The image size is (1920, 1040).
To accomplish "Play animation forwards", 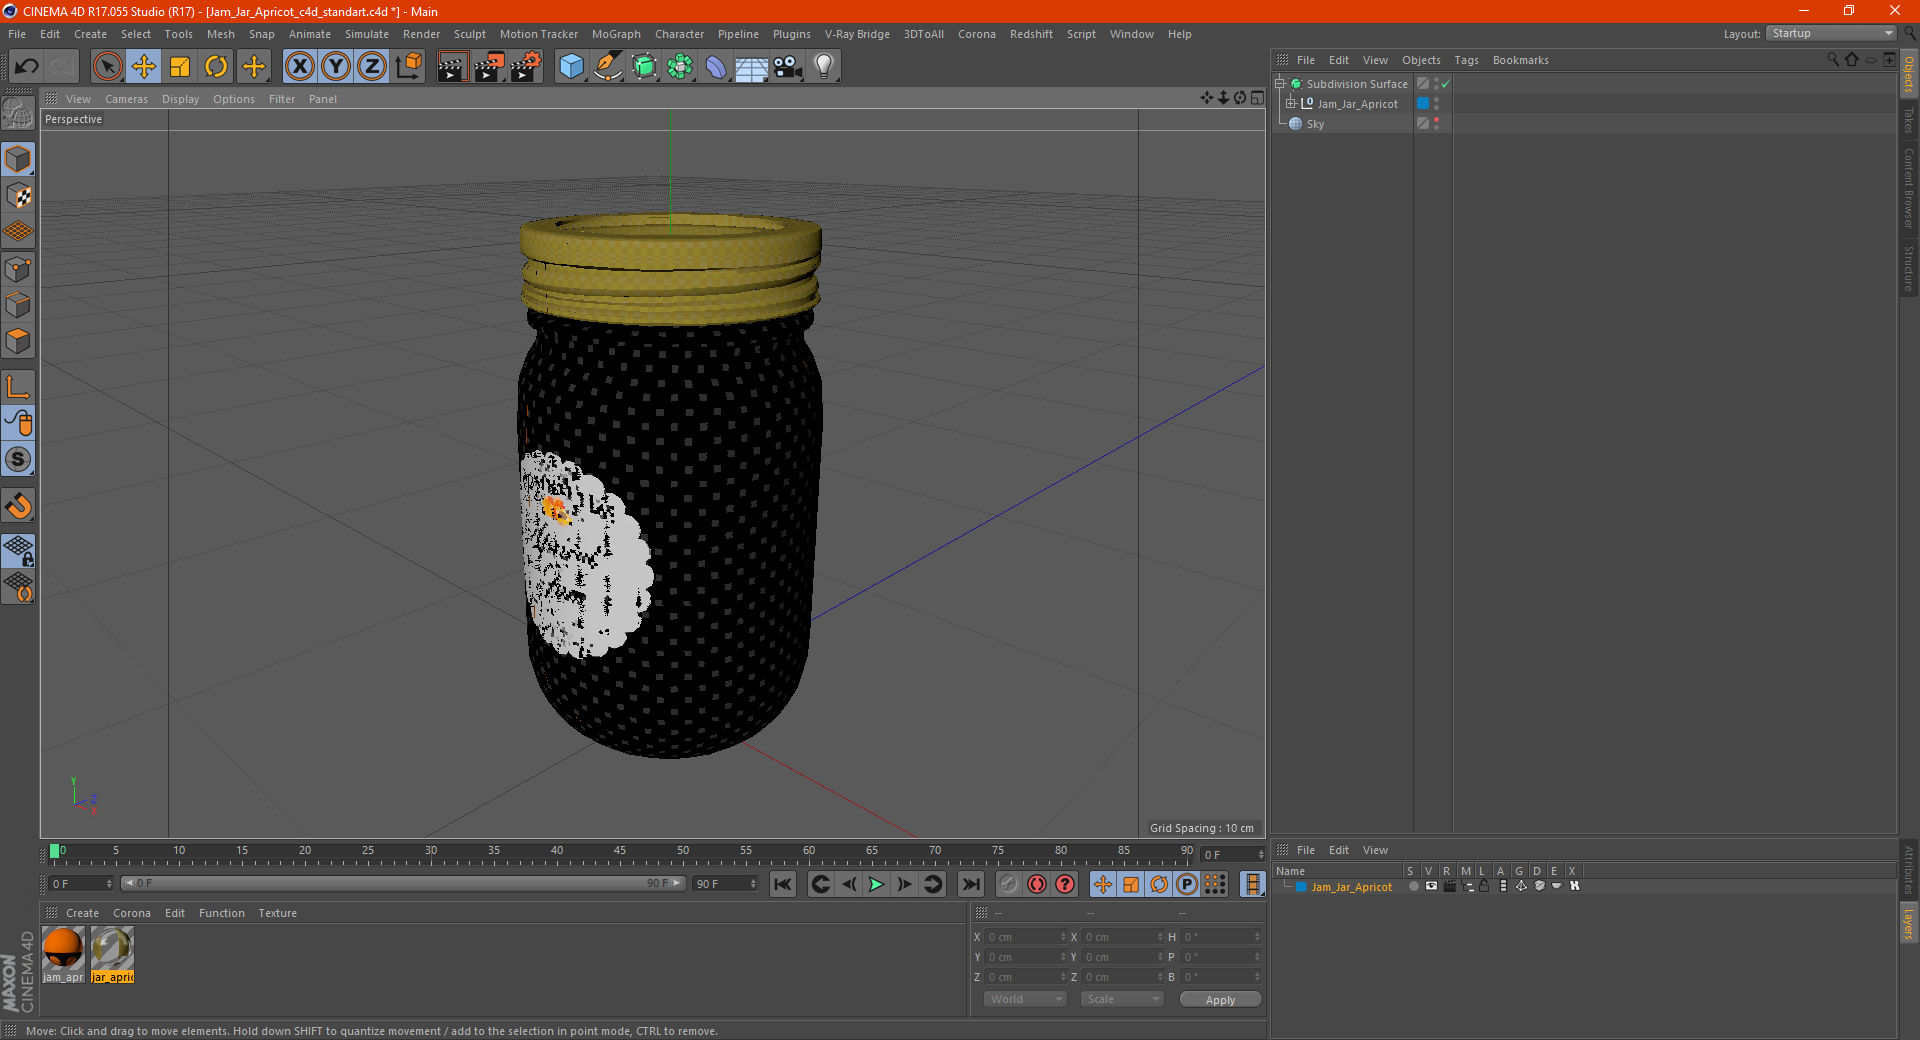I will point(876,884).
